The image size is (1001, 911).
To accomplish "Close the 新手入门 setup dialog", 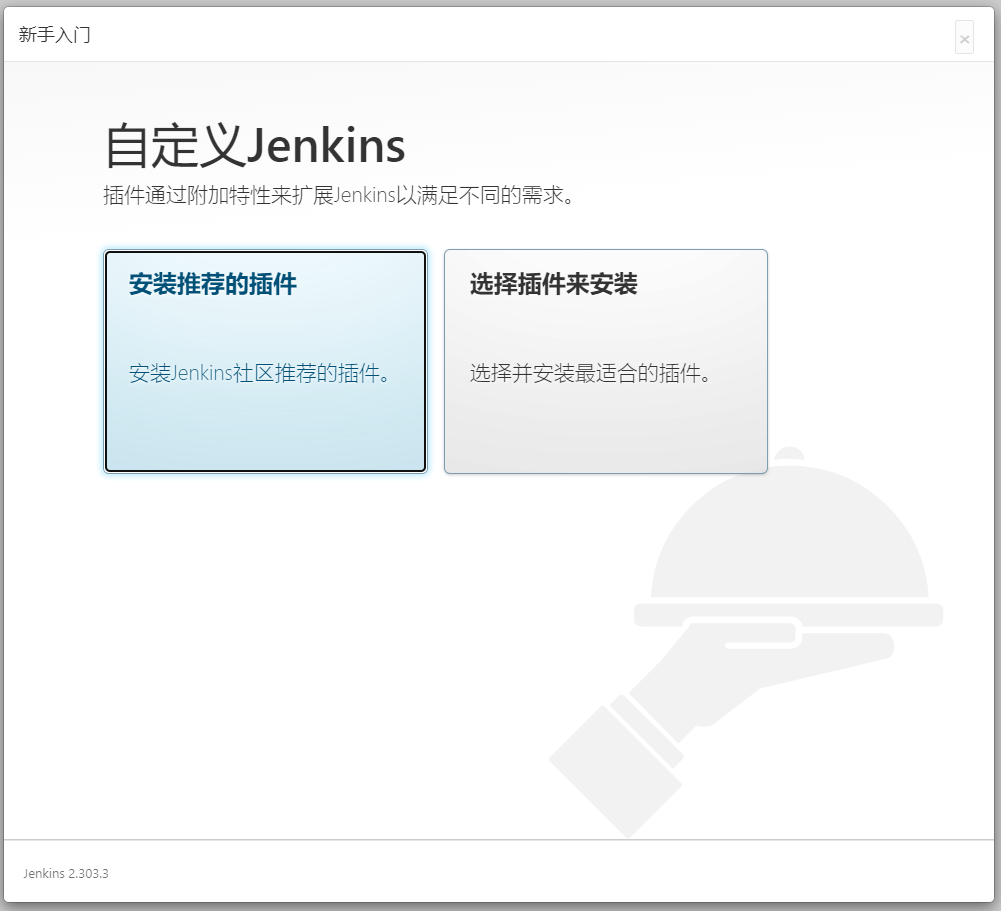I will (964, 38).
